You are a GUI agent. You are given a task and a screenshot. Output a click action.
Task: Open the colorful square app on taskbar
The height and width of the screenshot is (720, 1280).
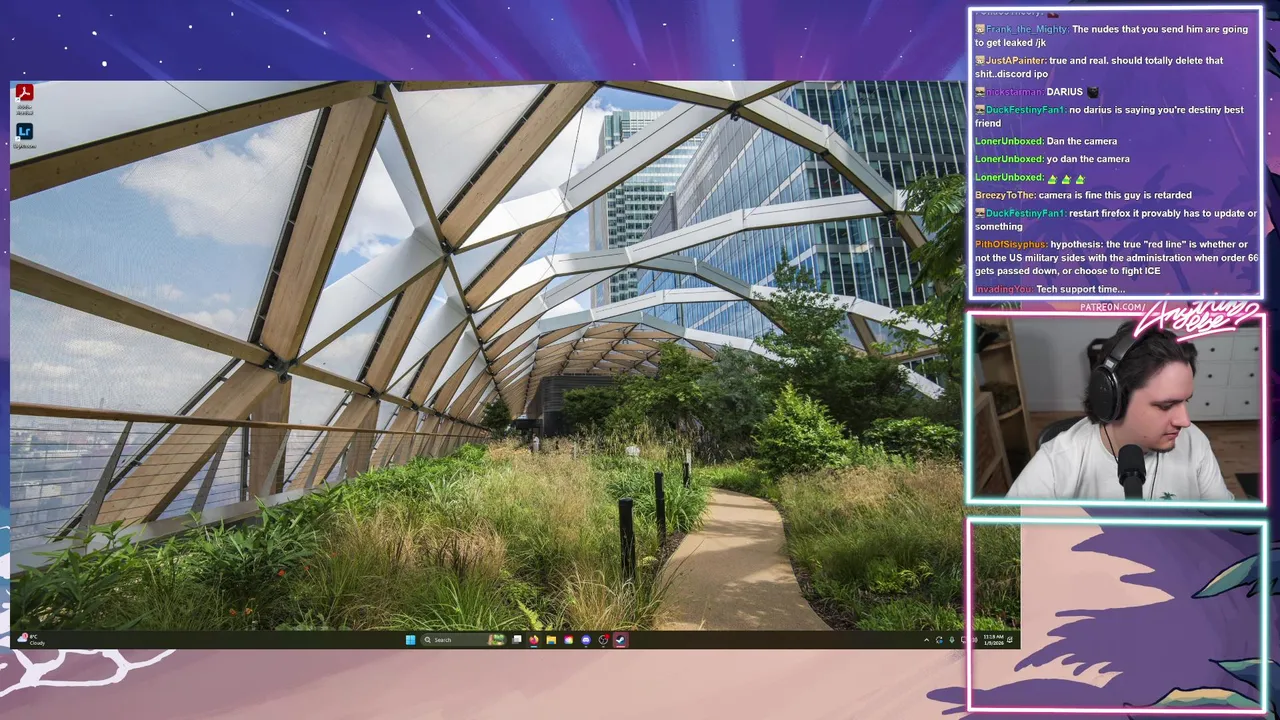[x=568, y=640]
